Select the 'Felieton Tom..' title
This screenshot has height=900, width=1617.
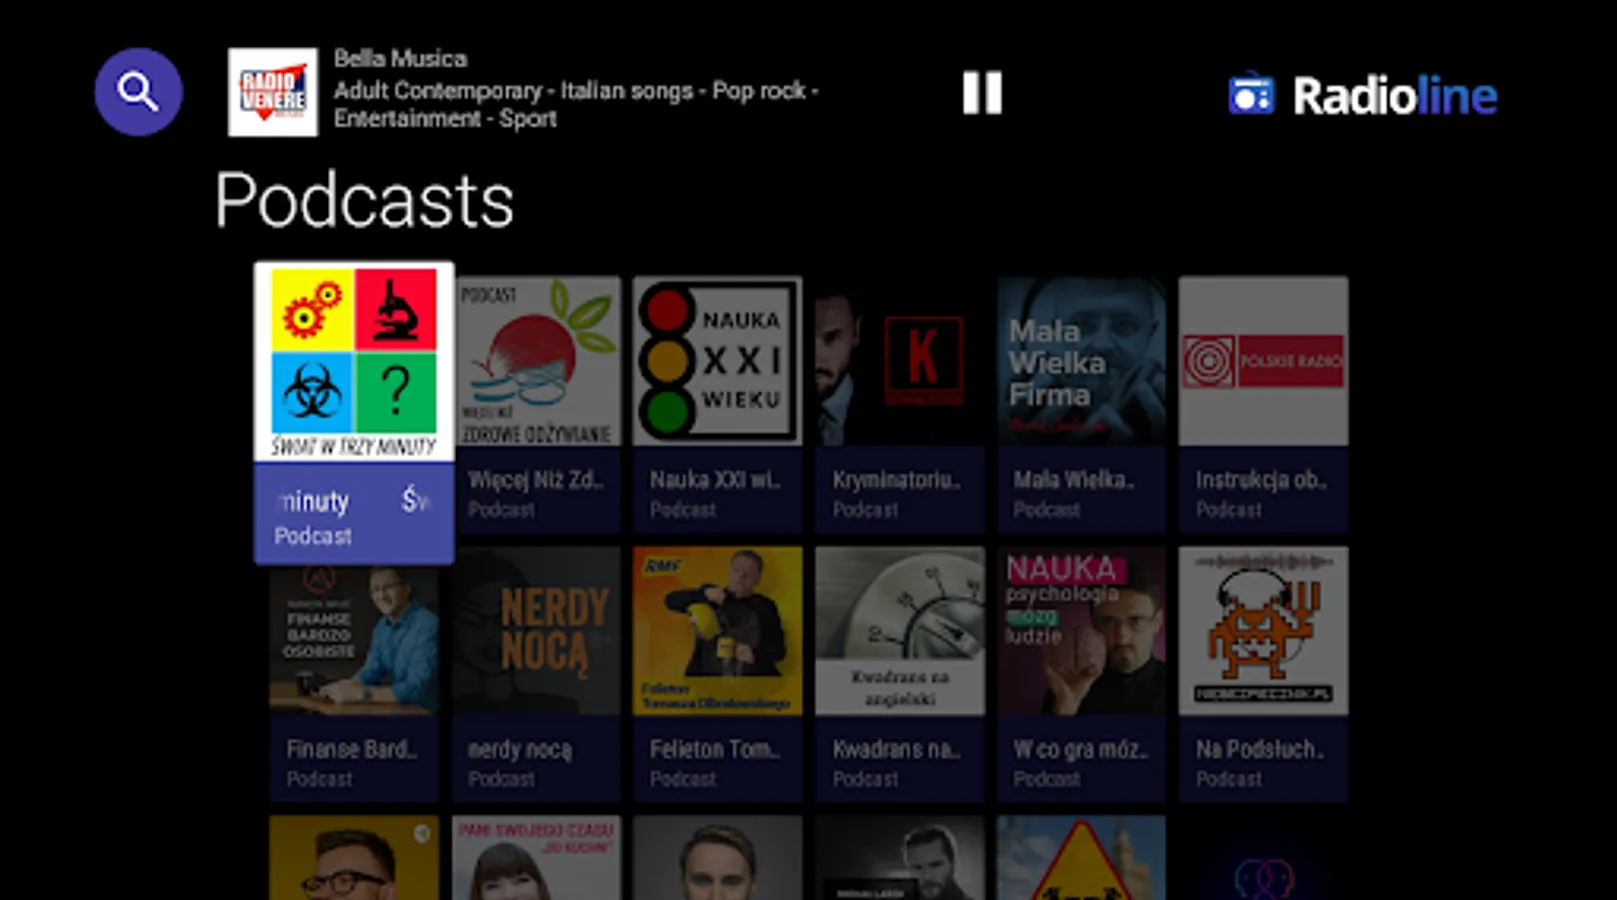click(x=714, y=749)
